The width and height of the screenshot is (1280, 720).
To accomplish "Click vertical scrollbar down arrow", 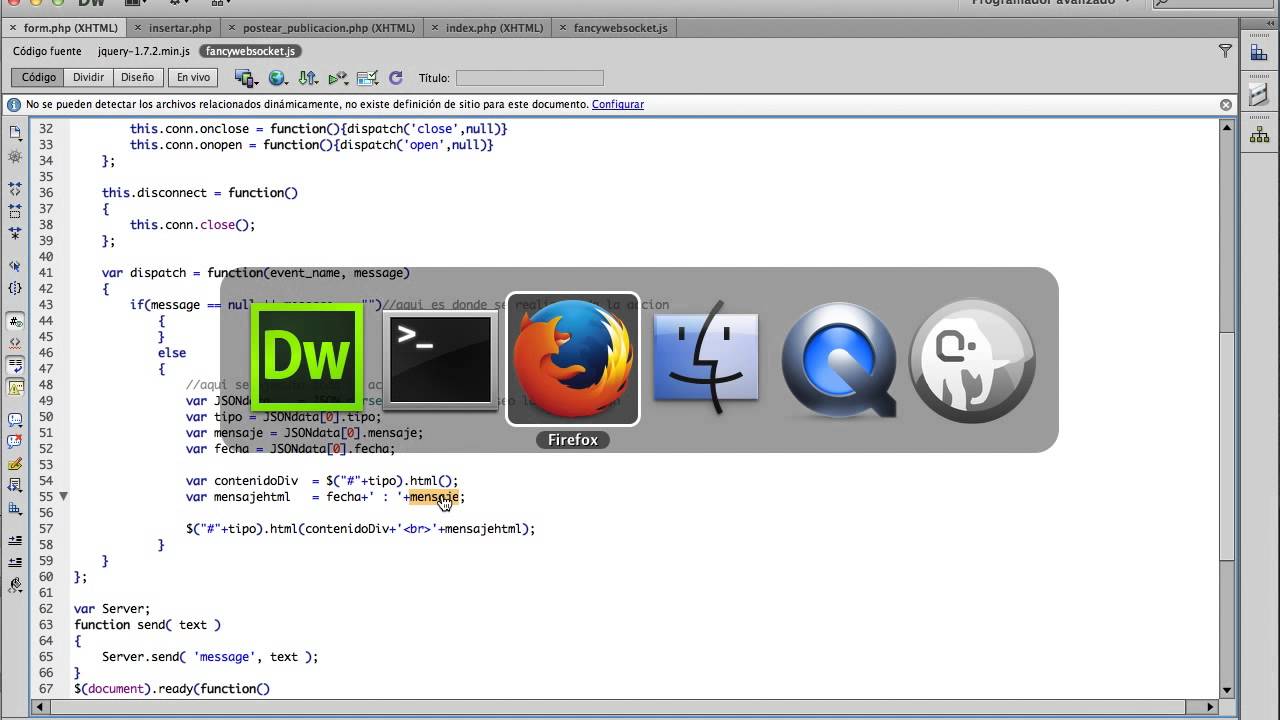I will pyautogui.click(x=1227, y=690).
